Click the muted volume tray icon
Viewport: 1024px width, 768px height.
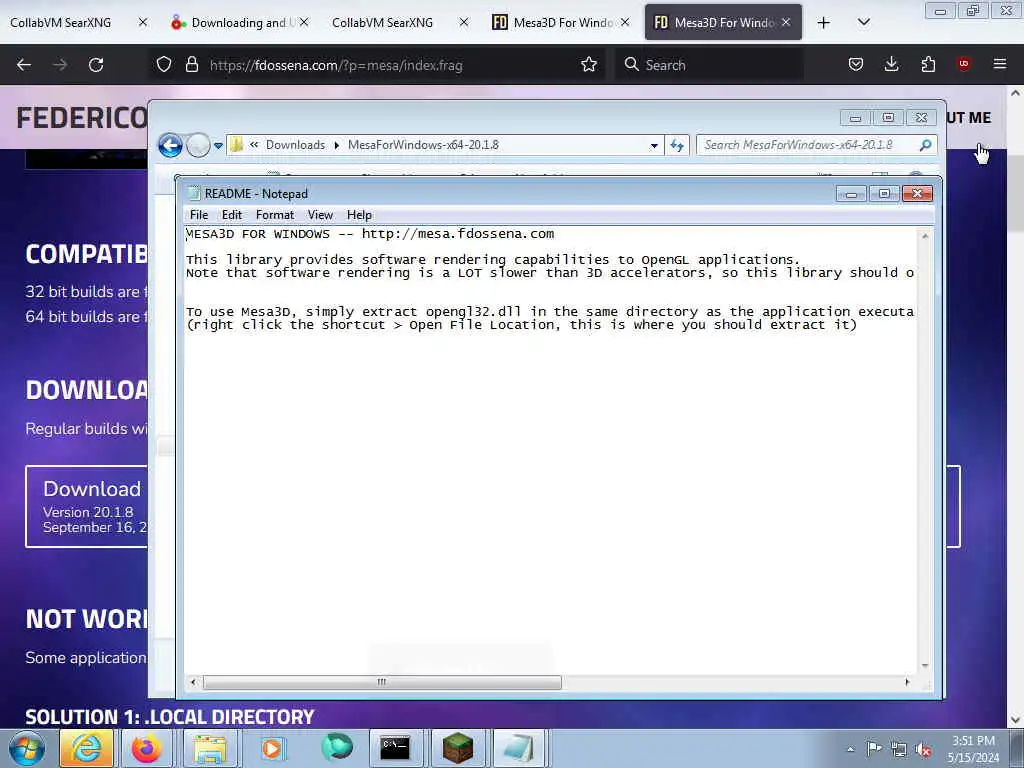click(x=923, y=750)
